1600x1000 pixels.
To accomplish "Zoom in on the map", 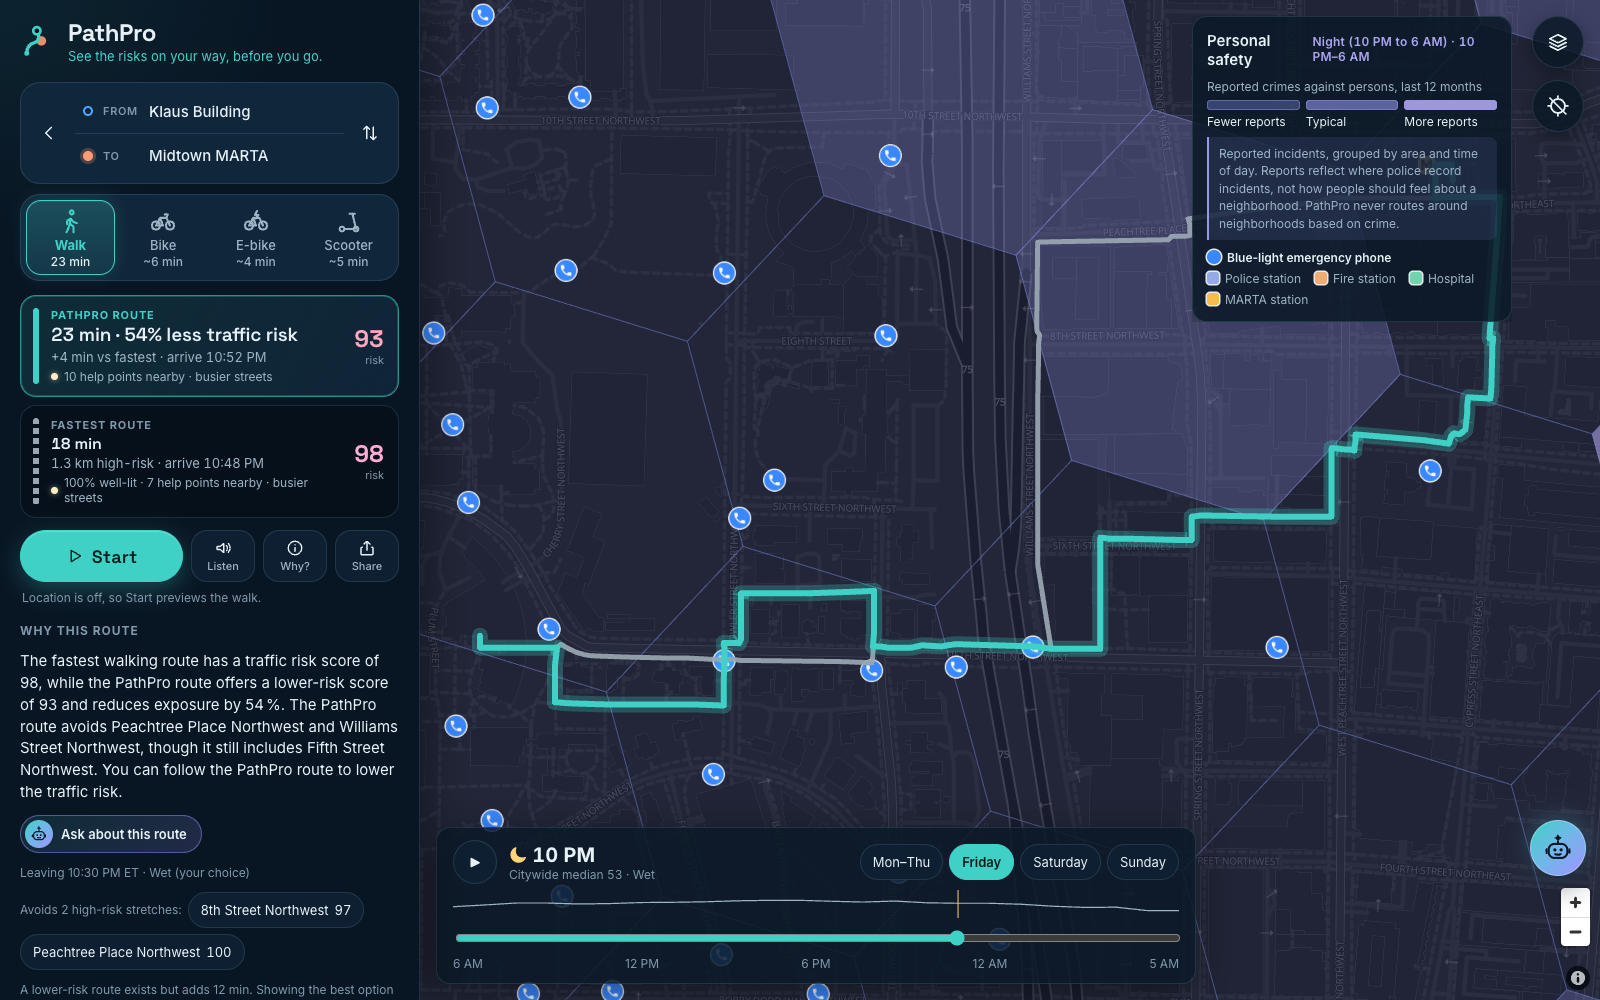I will (1575, 903).
